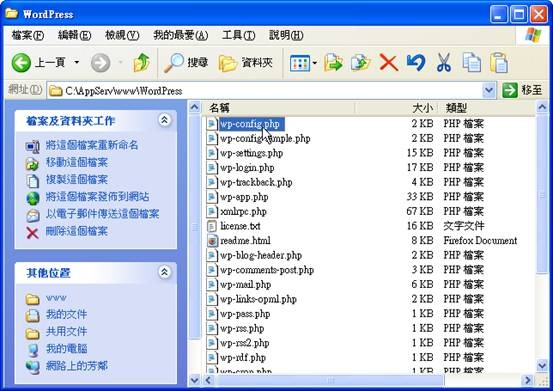Image resolution: width=553 pixels, height=391 pixels.
Task: Collapse the 檔案及資料夾工作 panel
Action: point(164,120)
